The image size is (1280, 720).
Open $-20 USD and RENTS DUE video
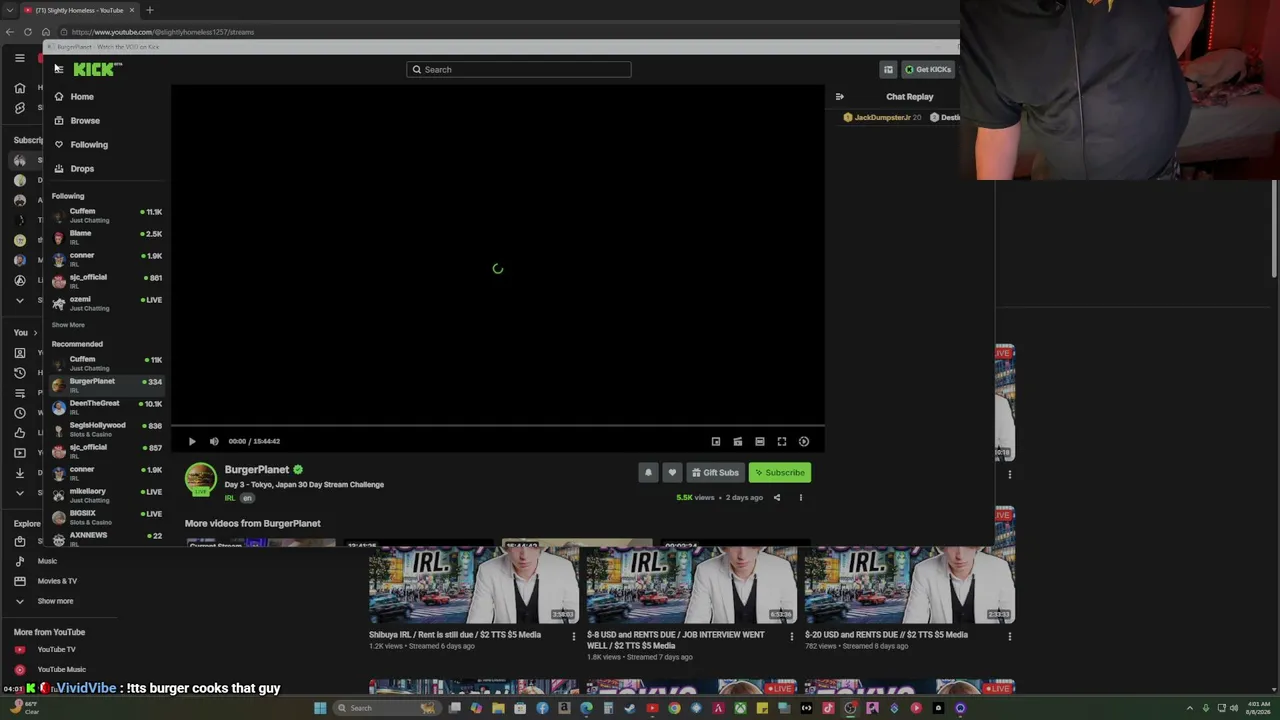coord(886,635)
